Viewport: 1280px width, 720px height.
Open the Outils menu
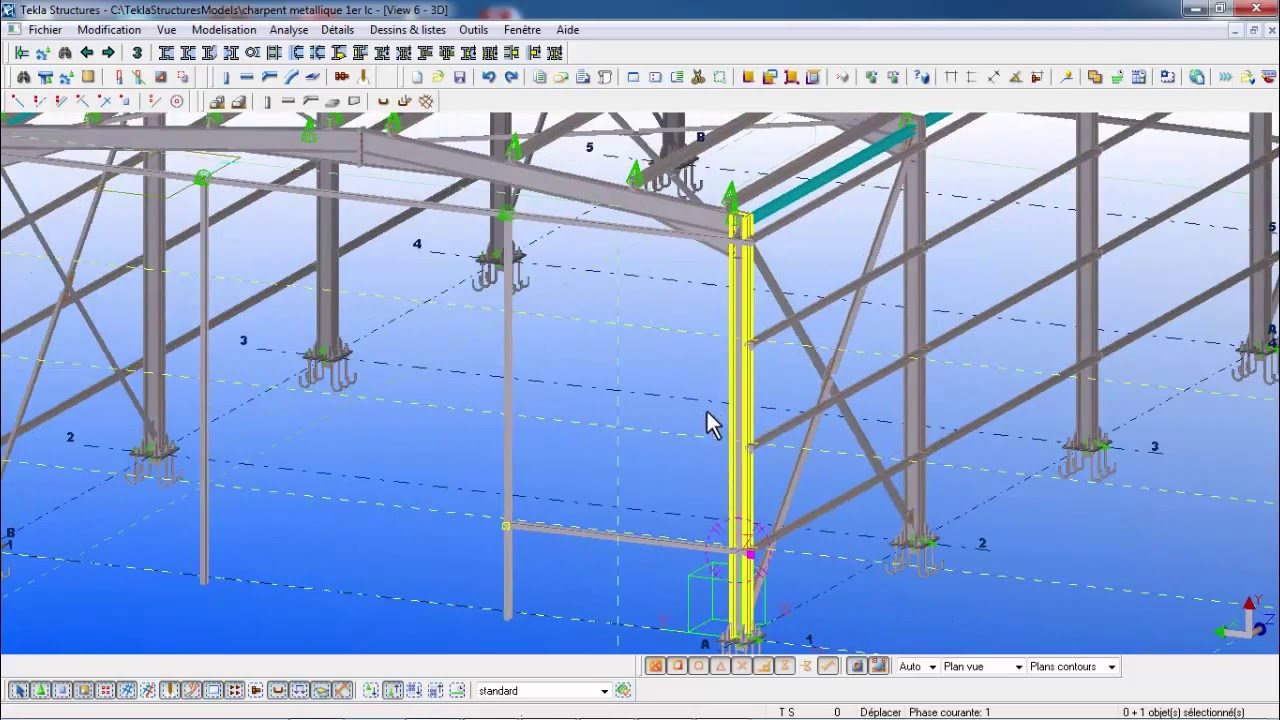473,30
